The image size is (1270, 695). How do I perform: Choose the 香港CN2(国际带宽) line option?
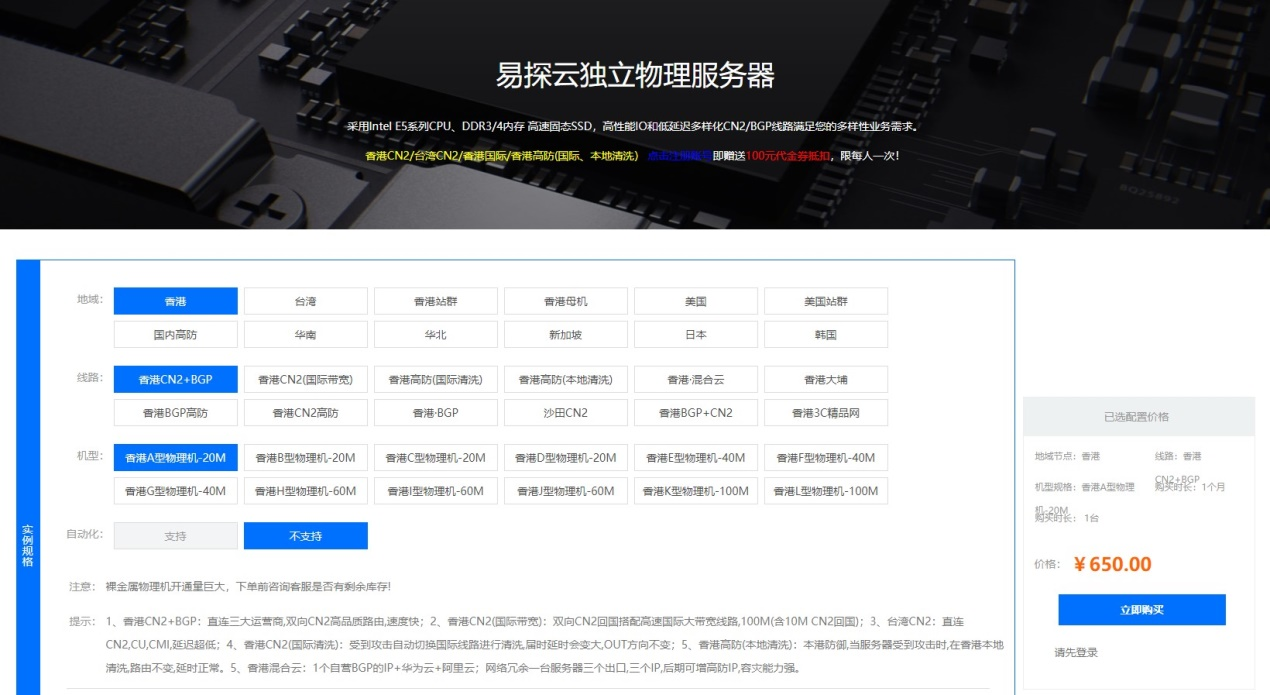[x=306, y=379]
